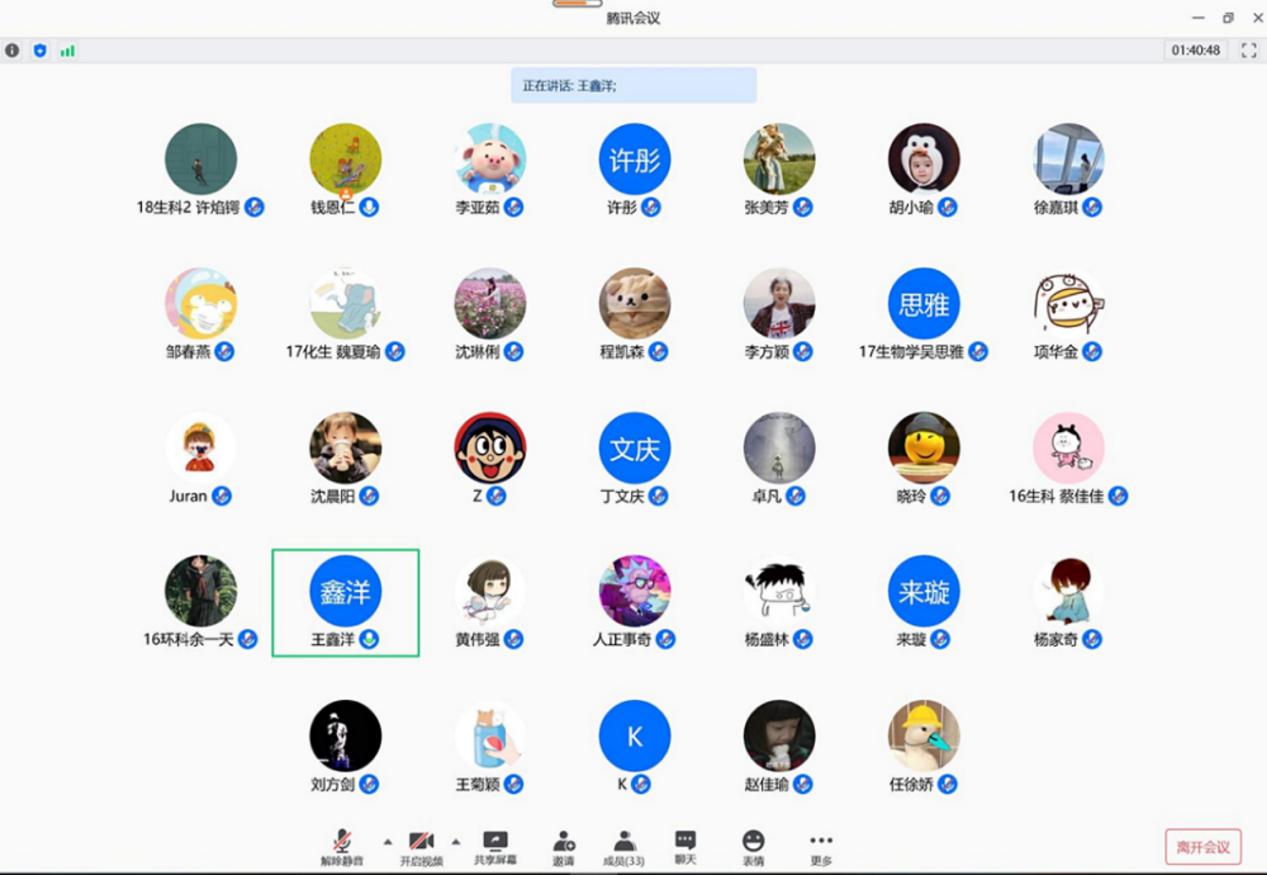Open members list 成员(33)
Screen dimensions: 1267x875
click(624, 846)
